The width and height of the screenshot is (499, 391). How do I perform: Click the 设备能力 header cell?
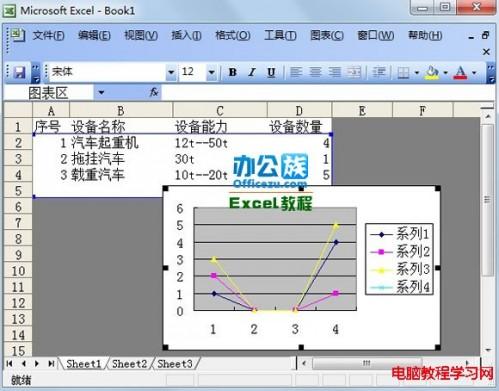pyautogui.click(x=220, y=127)
